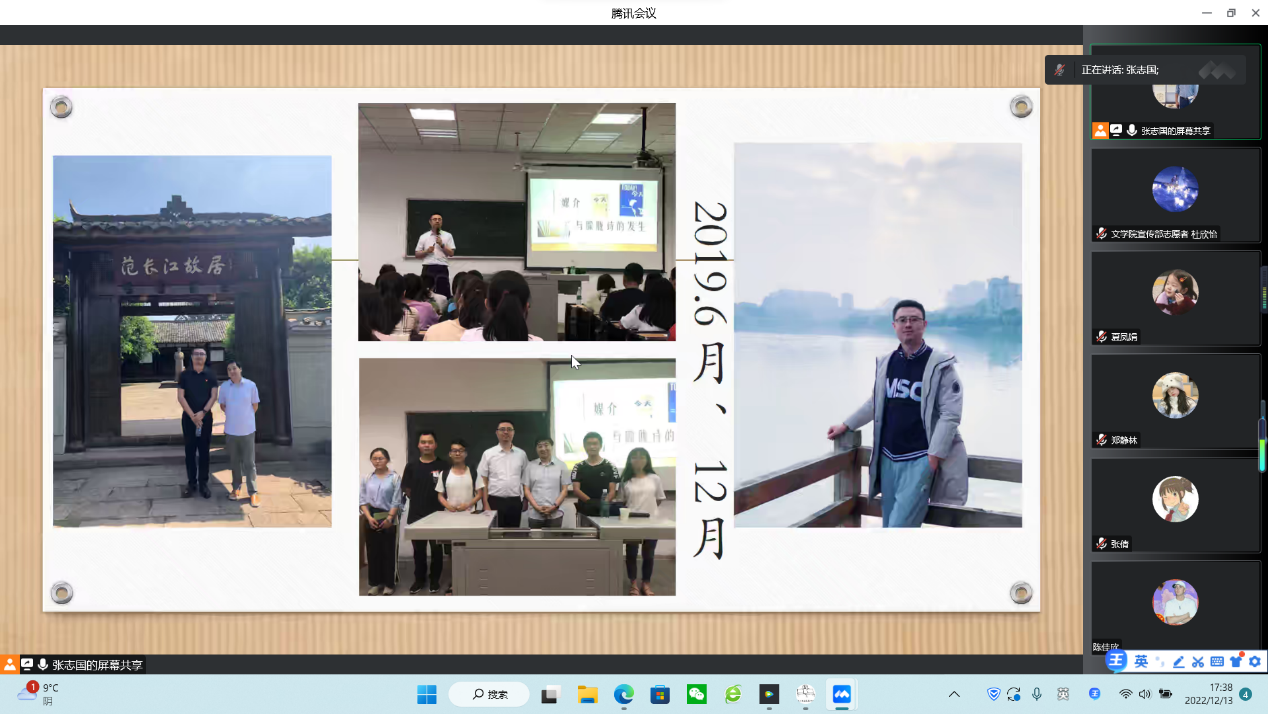The image size is (1268, 714).
Task: Click the weather widget showing 9°C
Action: coord(38,694)
